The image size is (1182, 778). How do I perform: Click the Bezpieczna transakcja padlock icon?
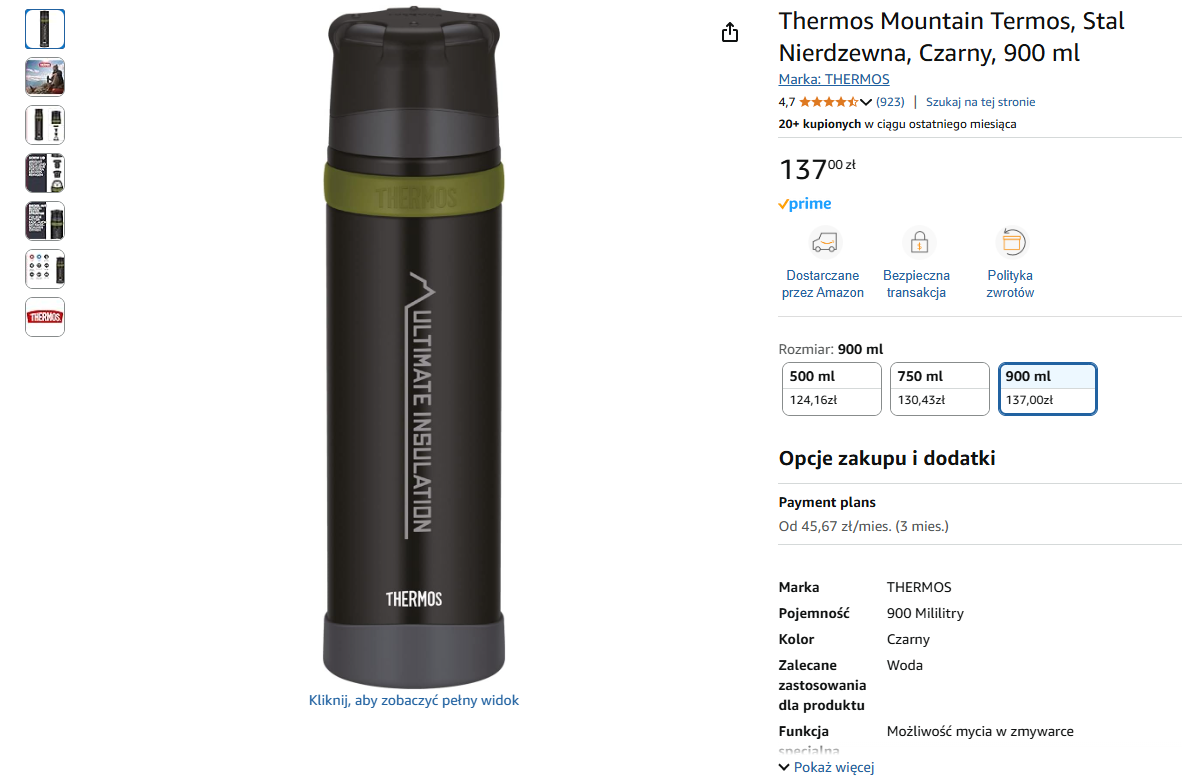coord(919,243)
